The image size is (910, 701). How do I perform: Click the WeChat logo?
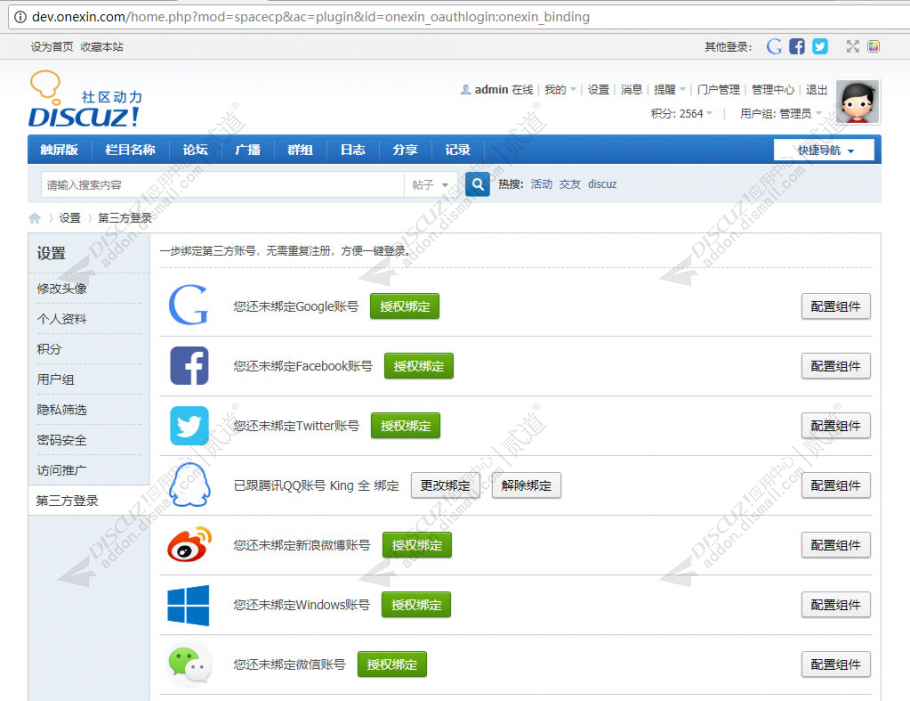pos(189,664)
